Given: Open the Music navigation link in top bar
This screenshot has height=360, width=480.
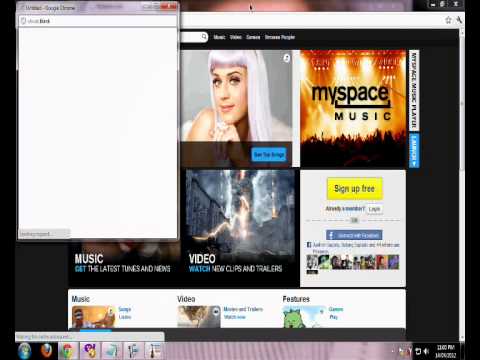Looking at the screenshot, I should 219,37.
